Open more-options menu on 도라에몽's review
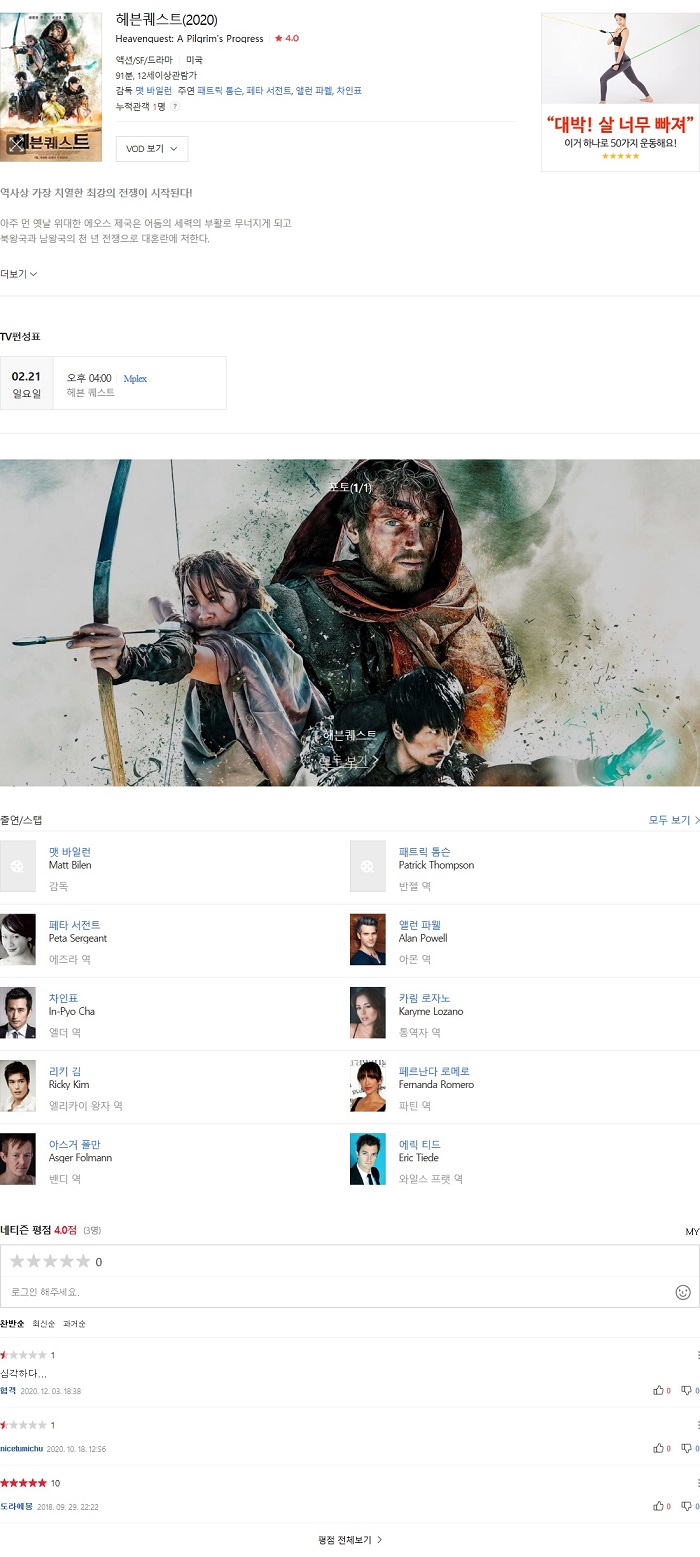Image resolution: width=700 pixels, height=1557 pixels. point(697,1482)
